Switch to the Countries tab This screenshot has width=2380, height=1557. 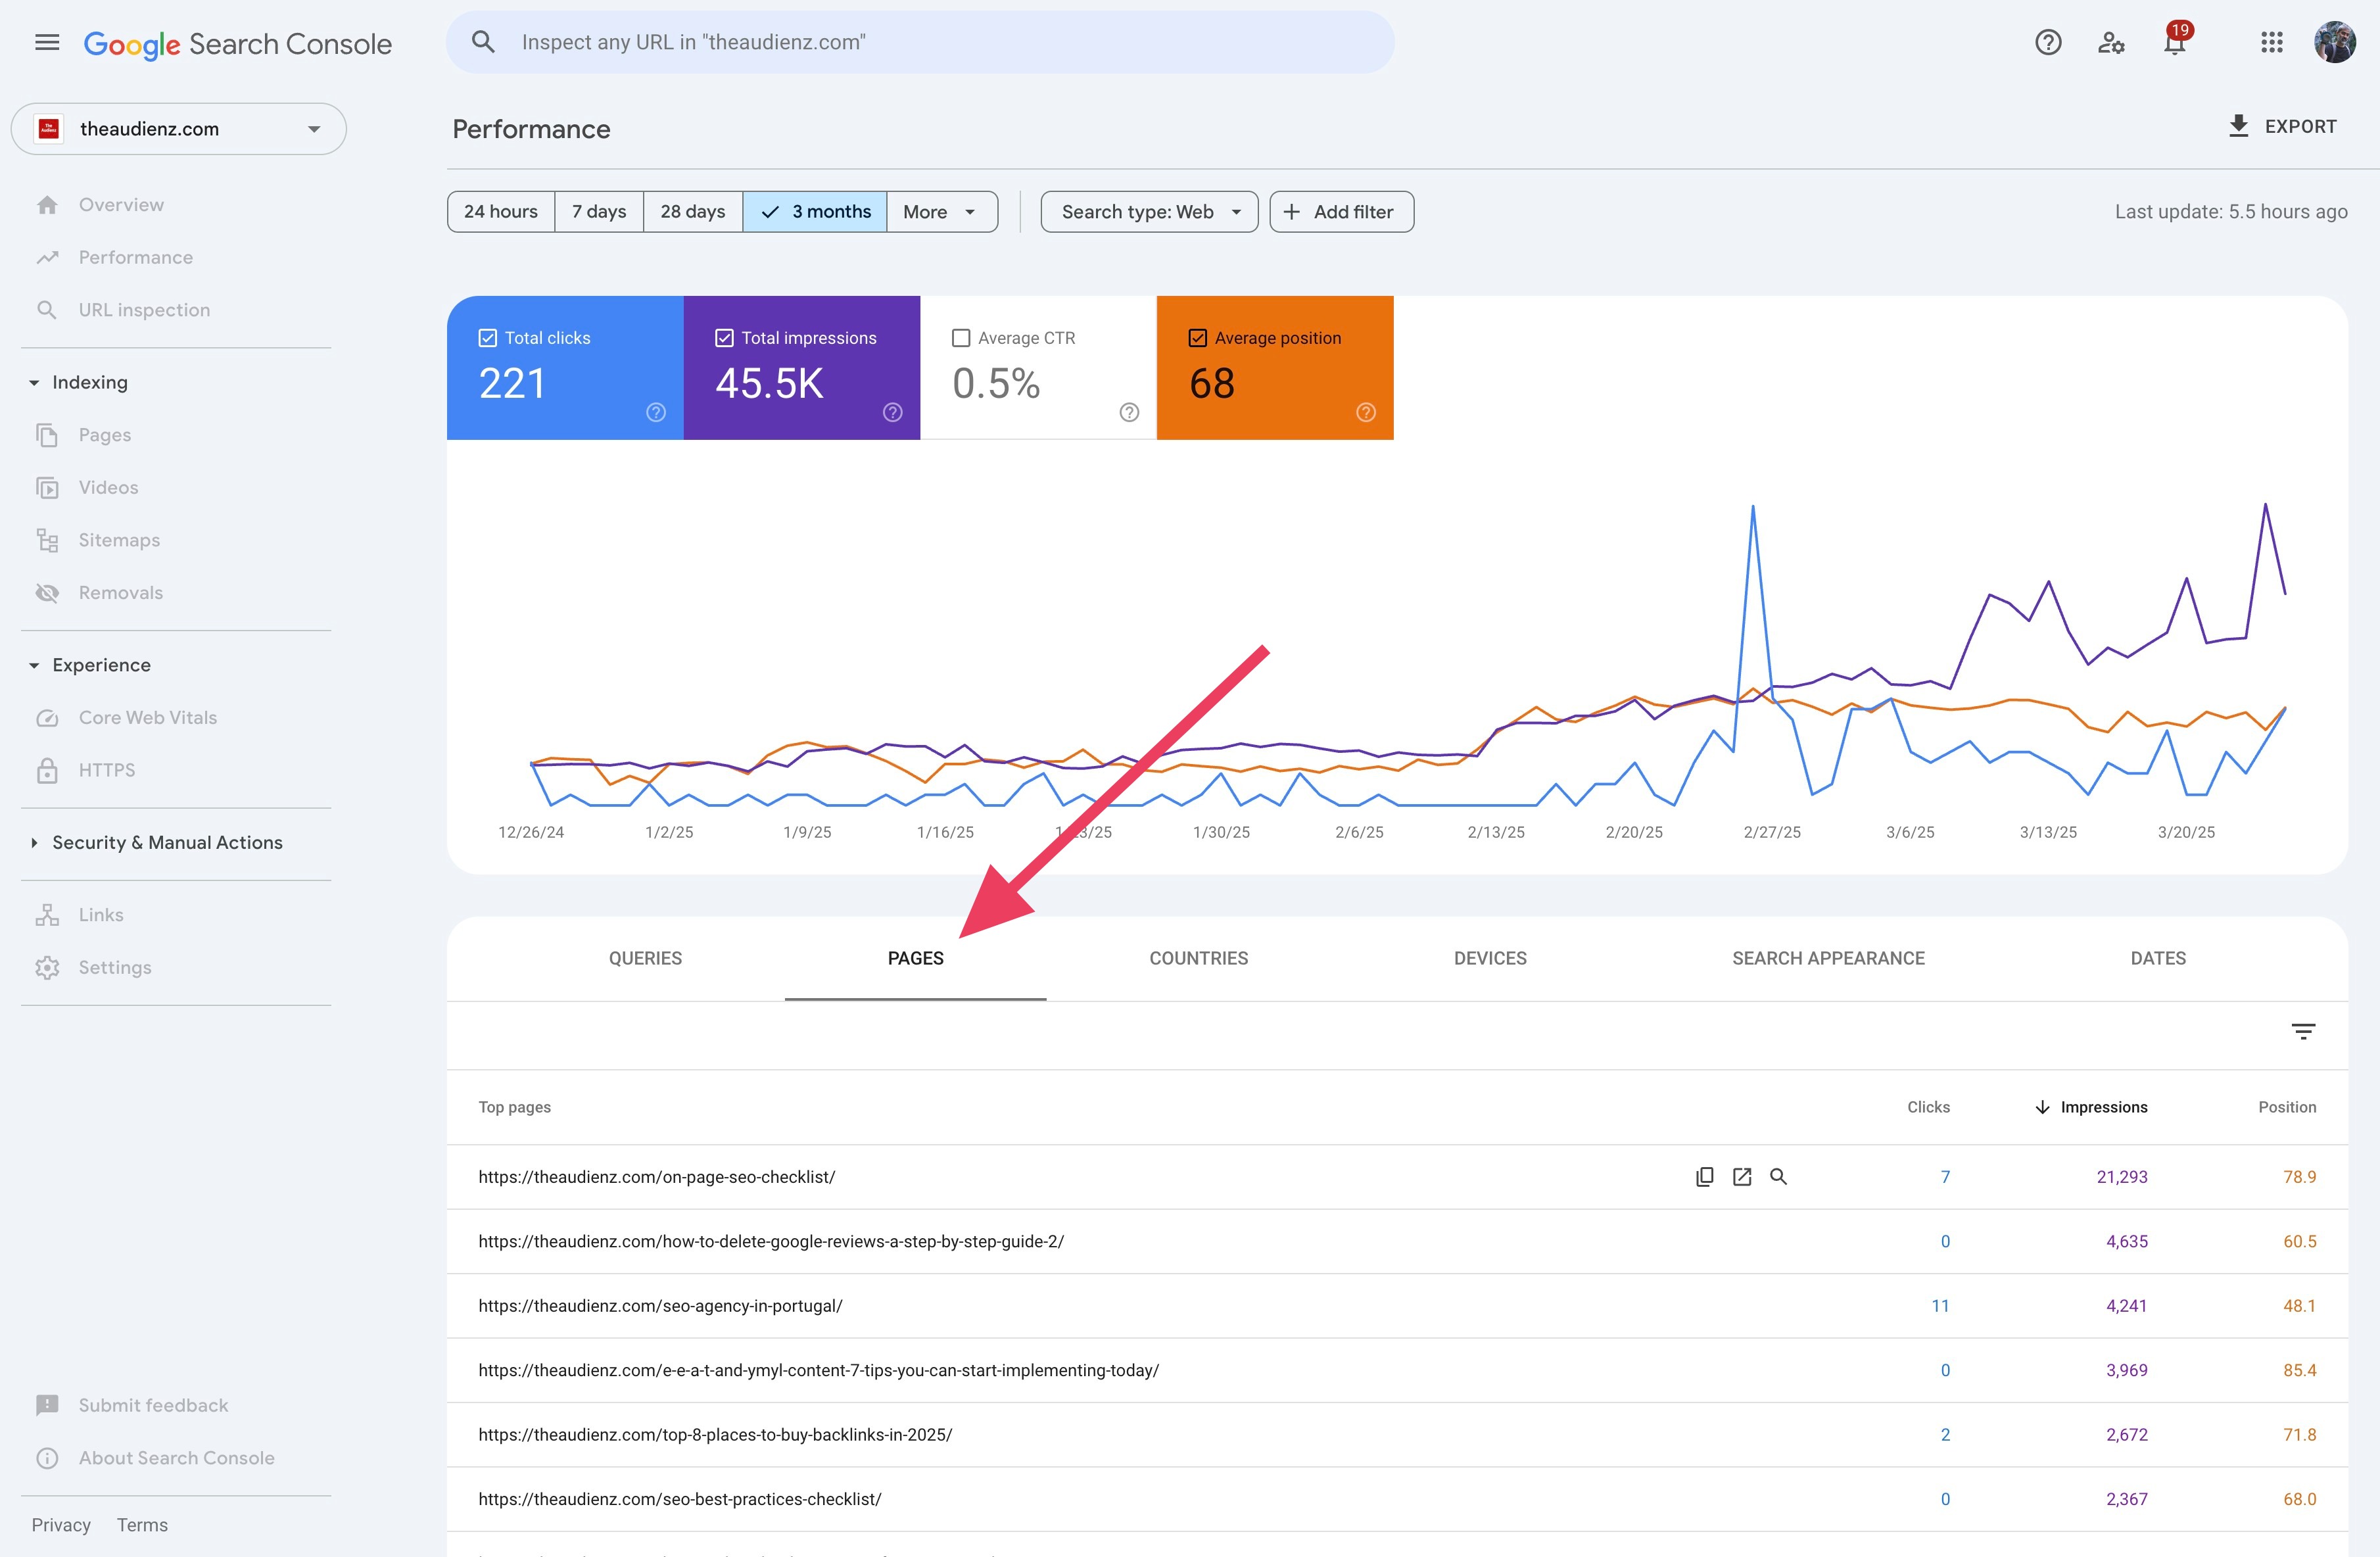1199,958
